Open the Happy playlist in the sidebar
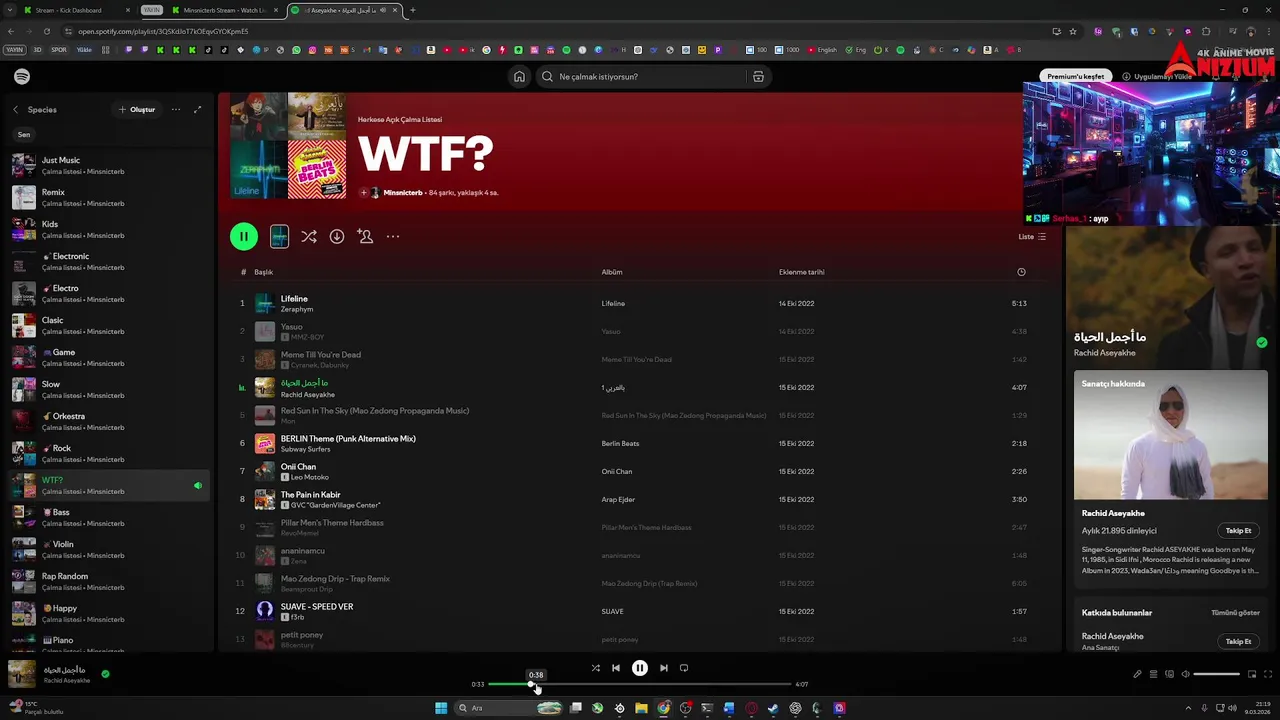Screen dimensions: 1280x720 [x=110, y=613]
